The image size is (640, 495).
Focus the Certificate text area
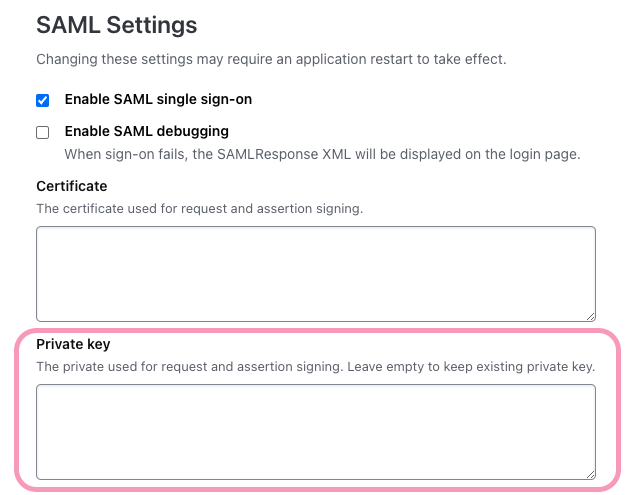pyautogui.click(x=315, y=273)
